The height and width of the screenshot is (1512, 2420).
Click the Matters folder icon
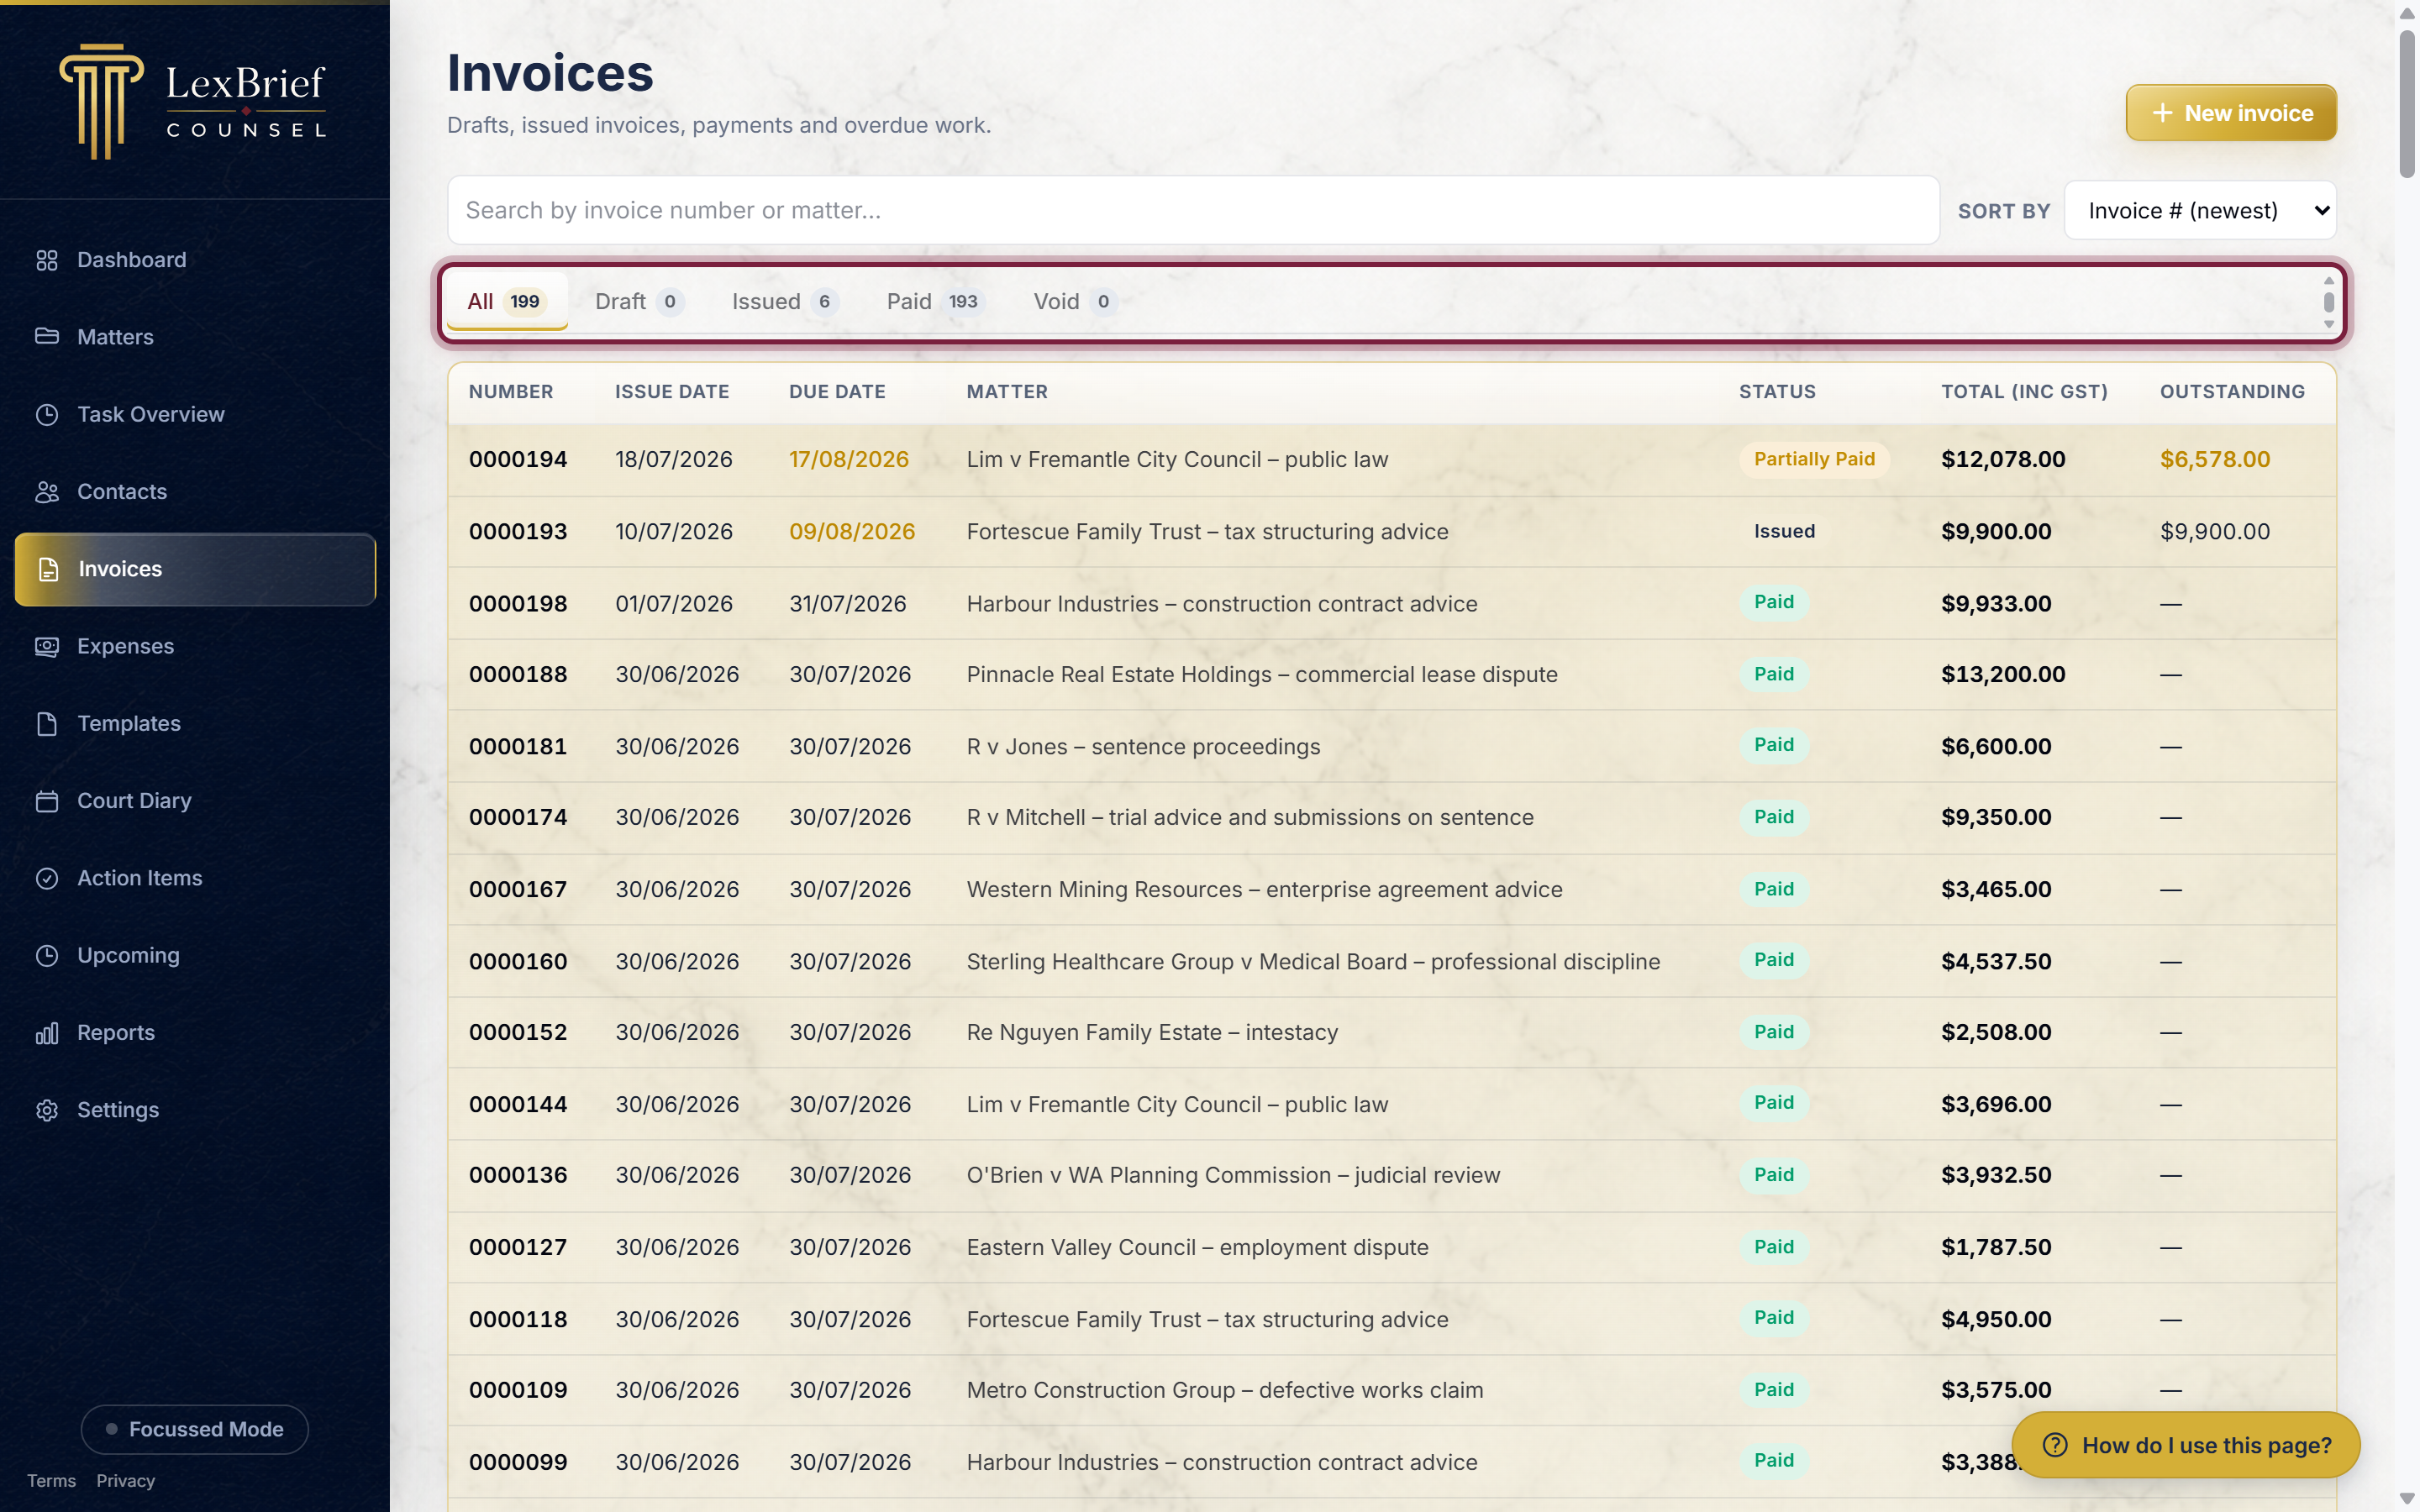tap(47, 337)
